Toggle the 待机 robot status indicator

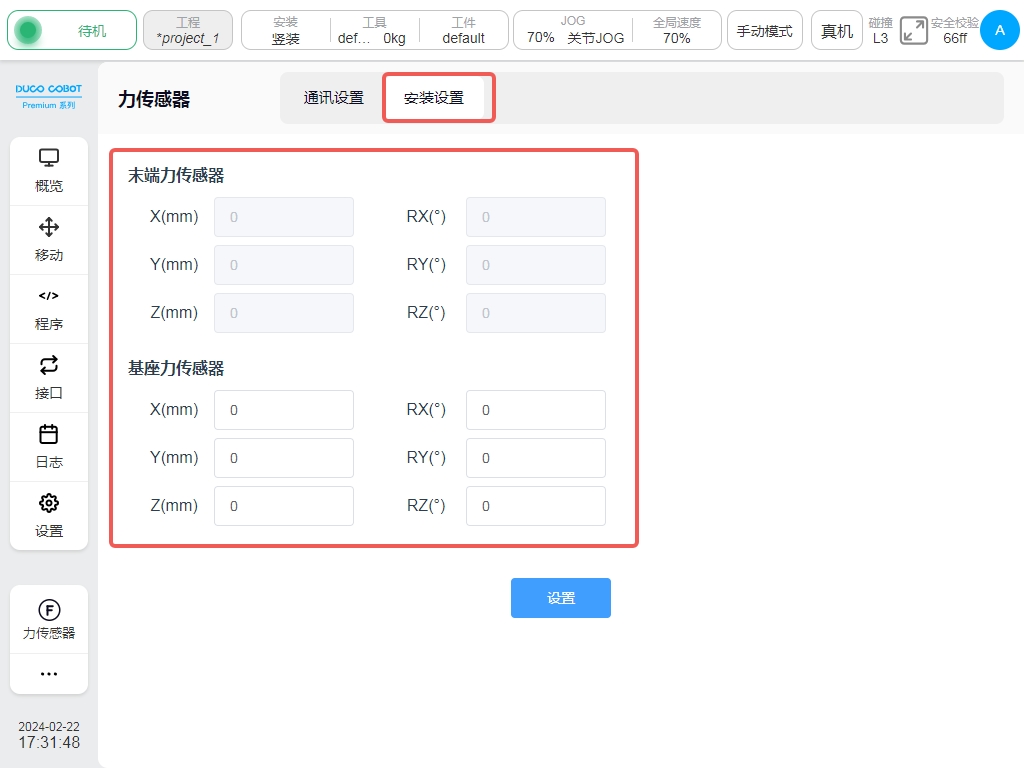72,30
